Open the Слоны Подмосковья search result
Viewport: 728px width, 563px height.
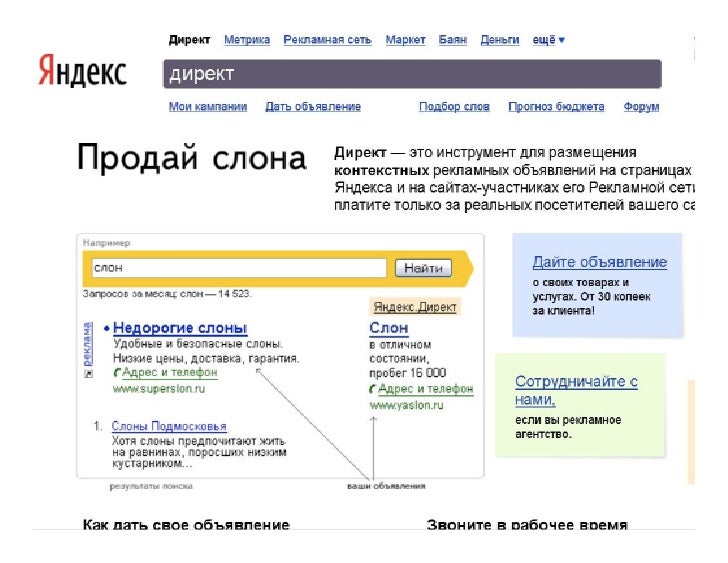pos(169,426)
